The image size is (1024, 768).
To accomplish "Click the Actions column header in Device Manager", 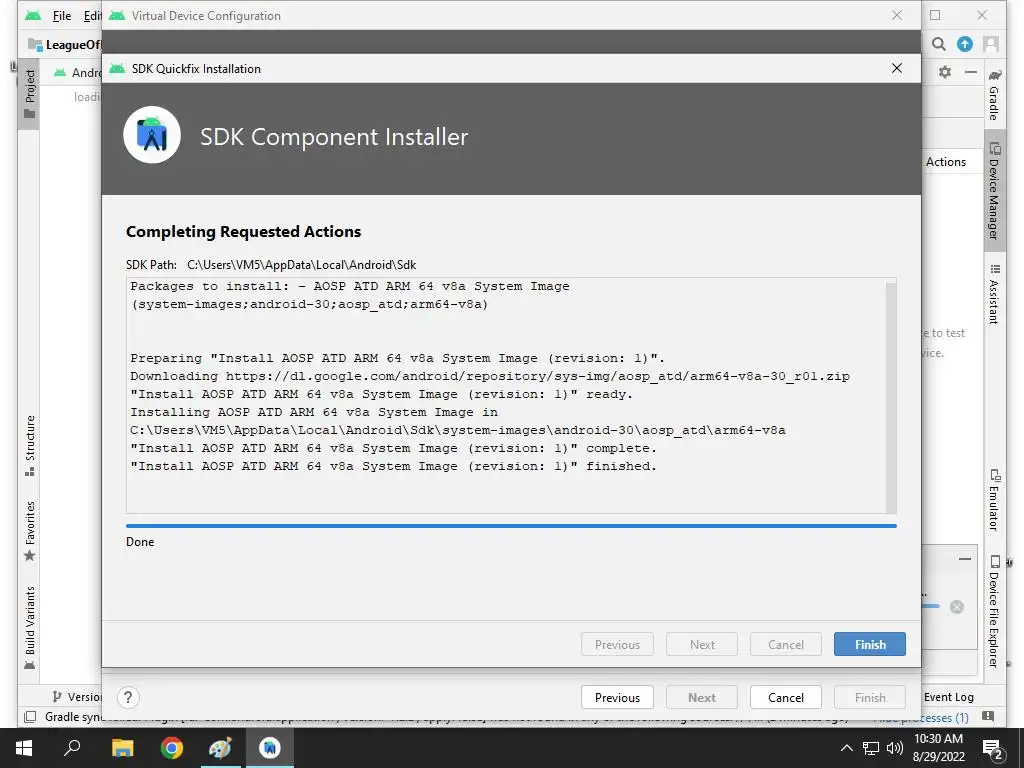I will click(x=946, y=161).
